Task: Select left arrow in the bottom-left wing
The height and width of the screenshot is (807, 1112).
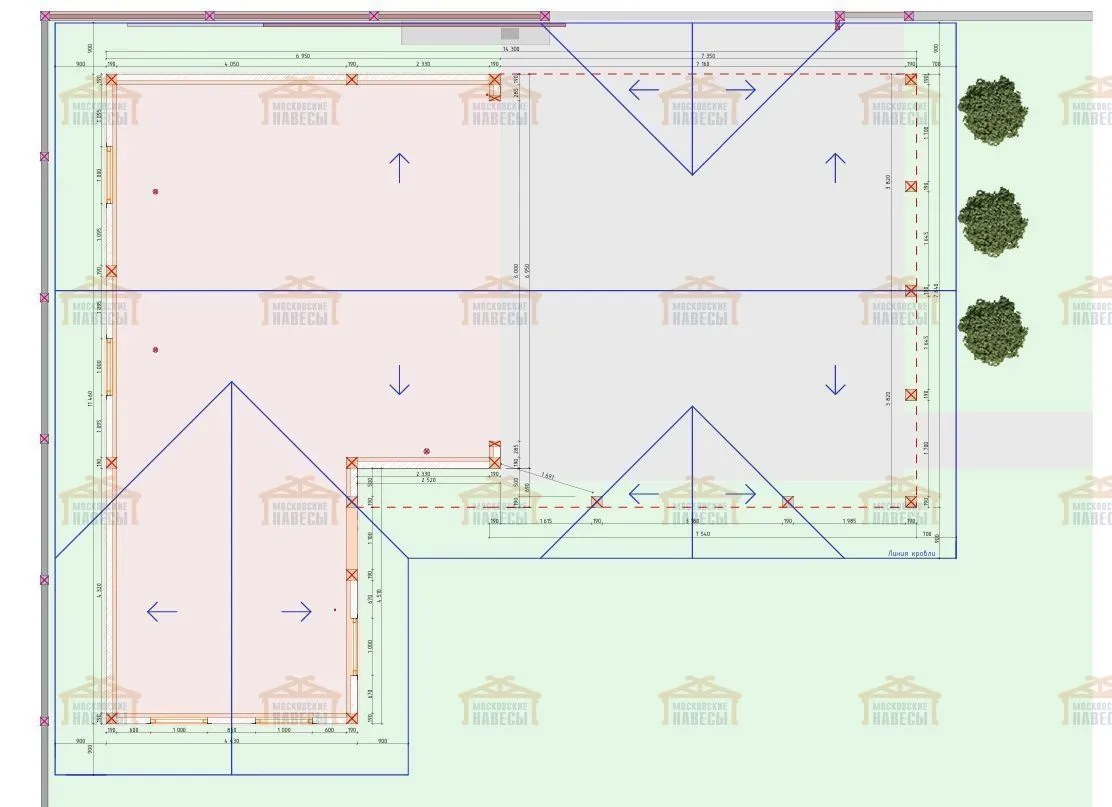Action: [x=162, y=612]
